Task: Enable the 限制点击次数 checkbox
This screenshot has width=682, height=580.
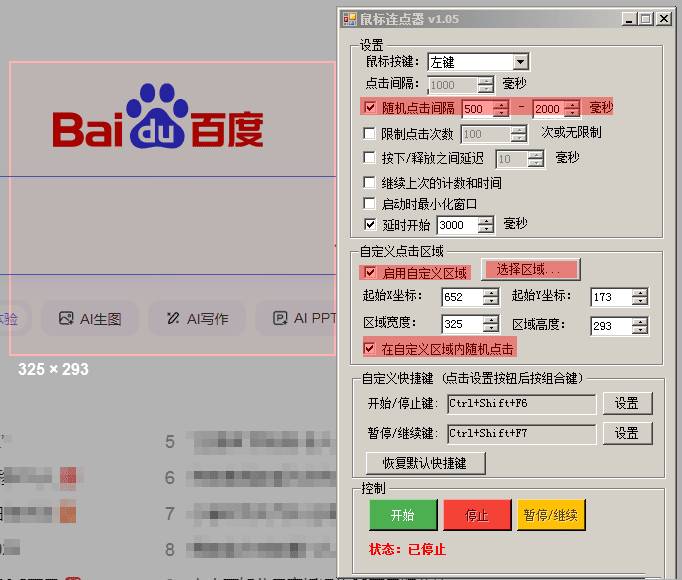Action: (369, 133)
